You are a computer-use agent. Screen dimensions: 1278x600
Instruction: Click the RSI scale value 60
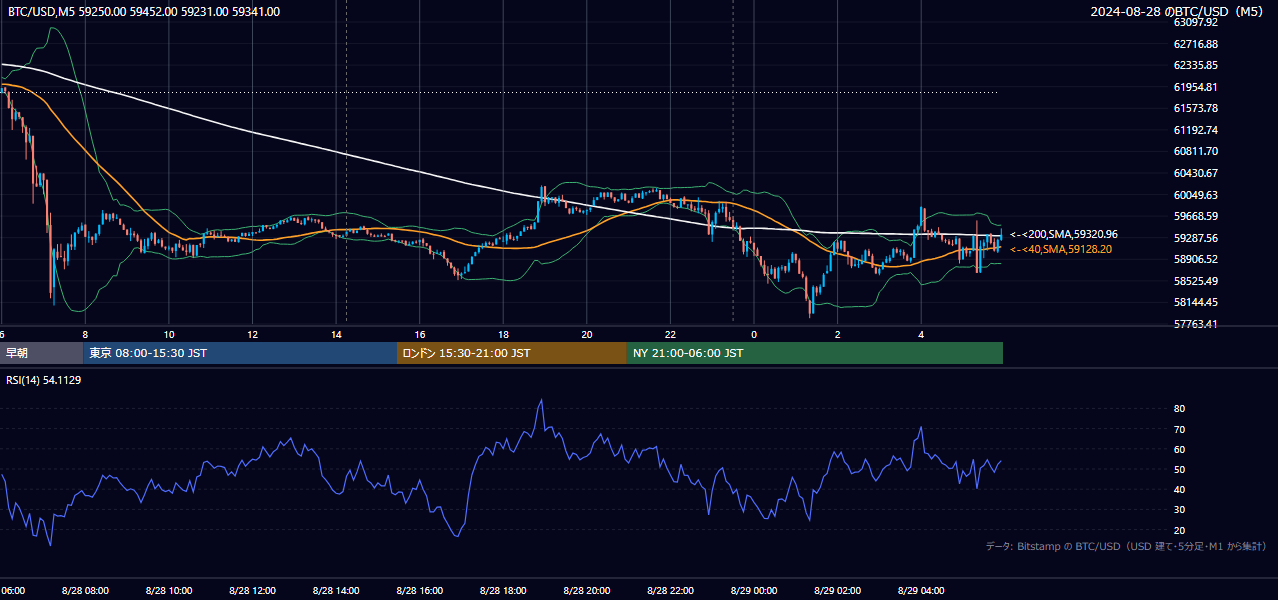tap(1180, 449)
